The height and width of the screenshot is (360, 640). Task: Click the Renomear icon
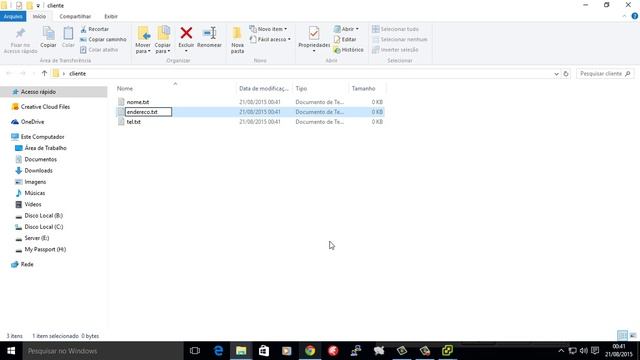point(209,33)
